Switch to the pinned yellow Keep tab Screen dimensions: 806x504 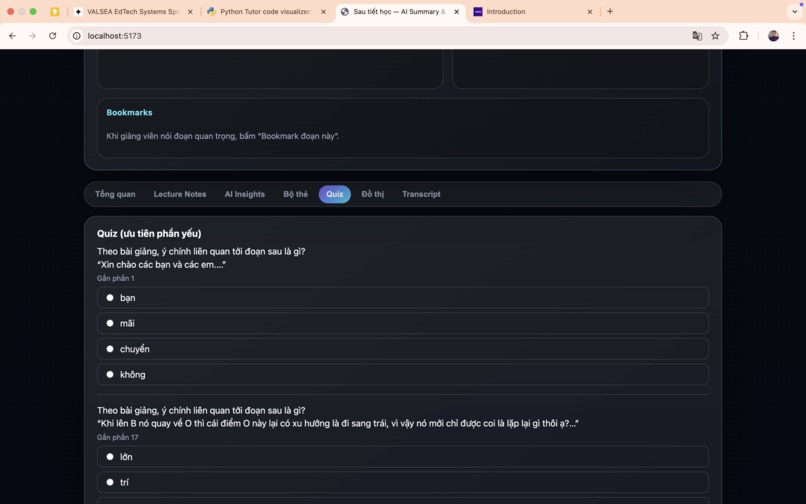(54, 11)
